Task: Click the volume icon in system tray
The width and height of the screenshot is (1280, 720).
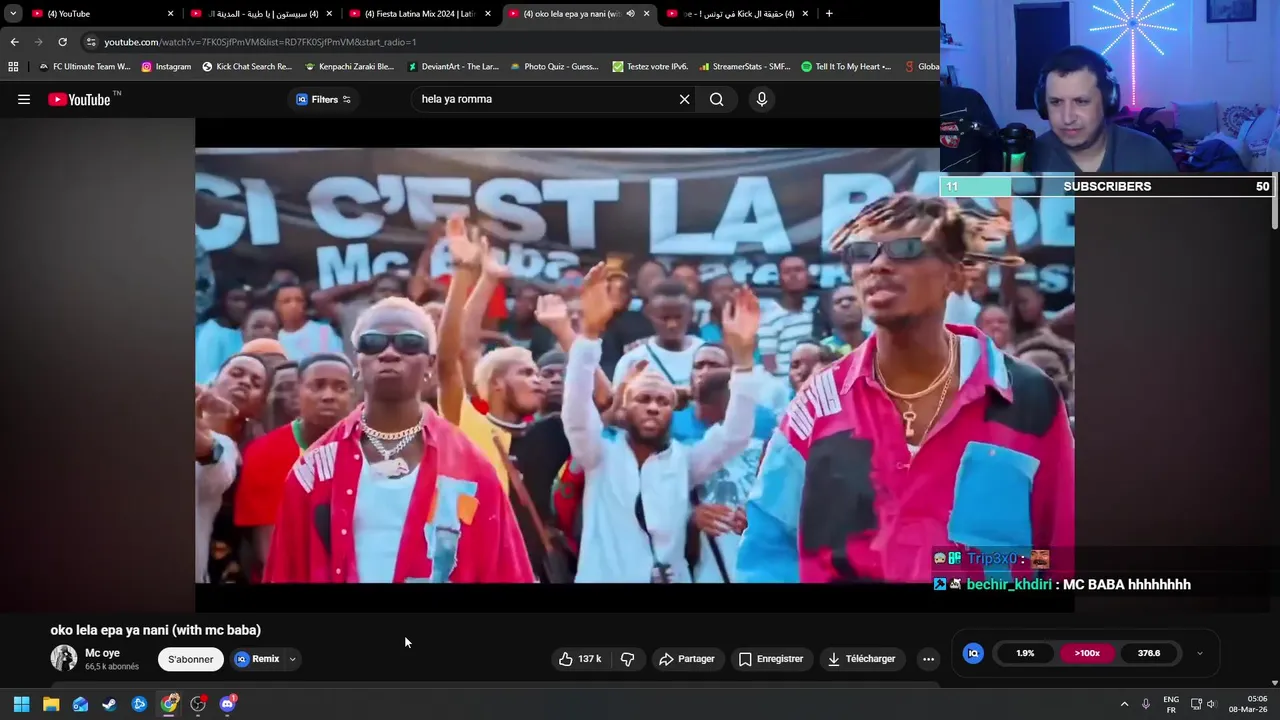Action: click(1211, 704)
